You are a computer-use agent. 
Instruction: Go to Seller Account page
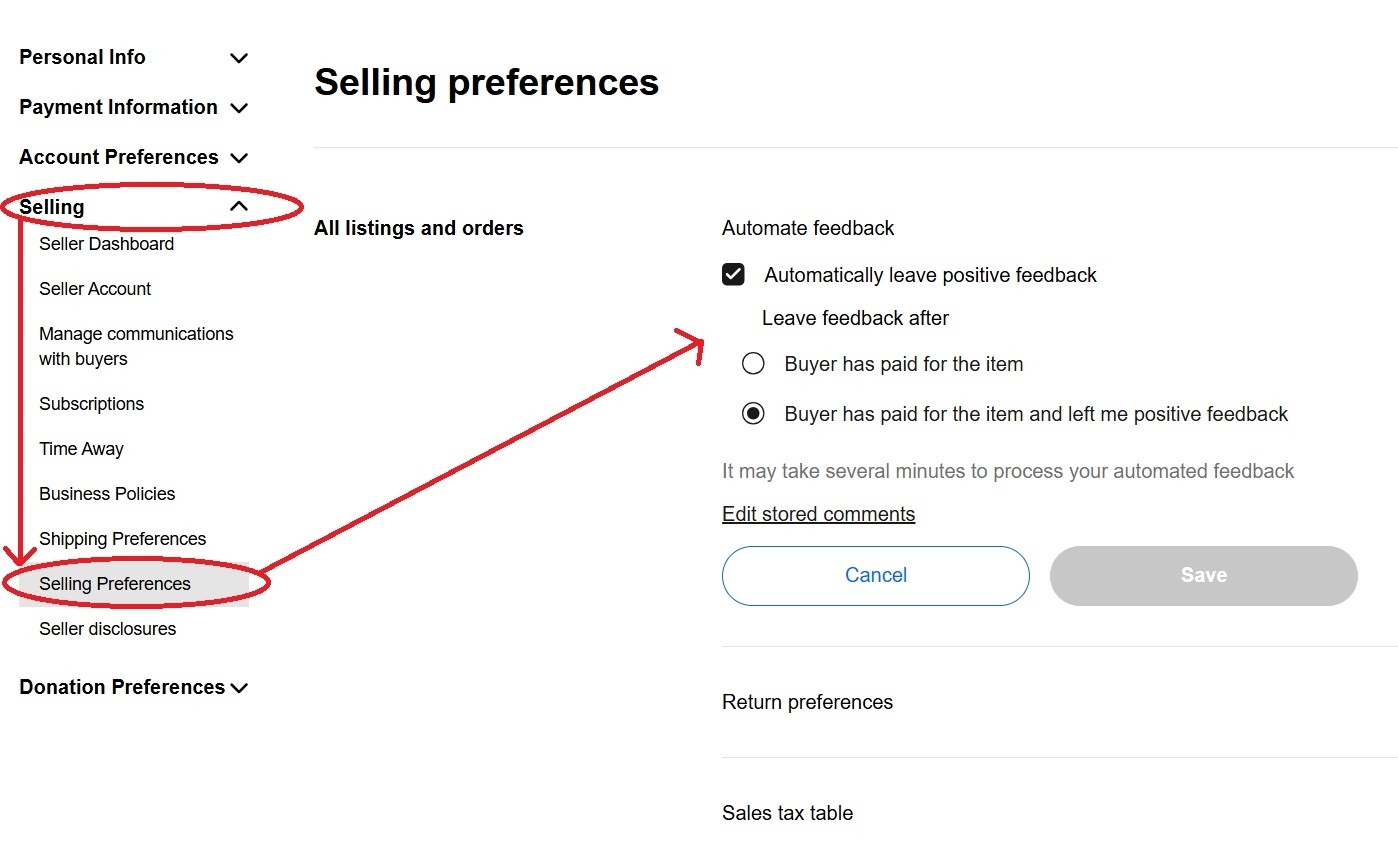(x=95, y=289)
